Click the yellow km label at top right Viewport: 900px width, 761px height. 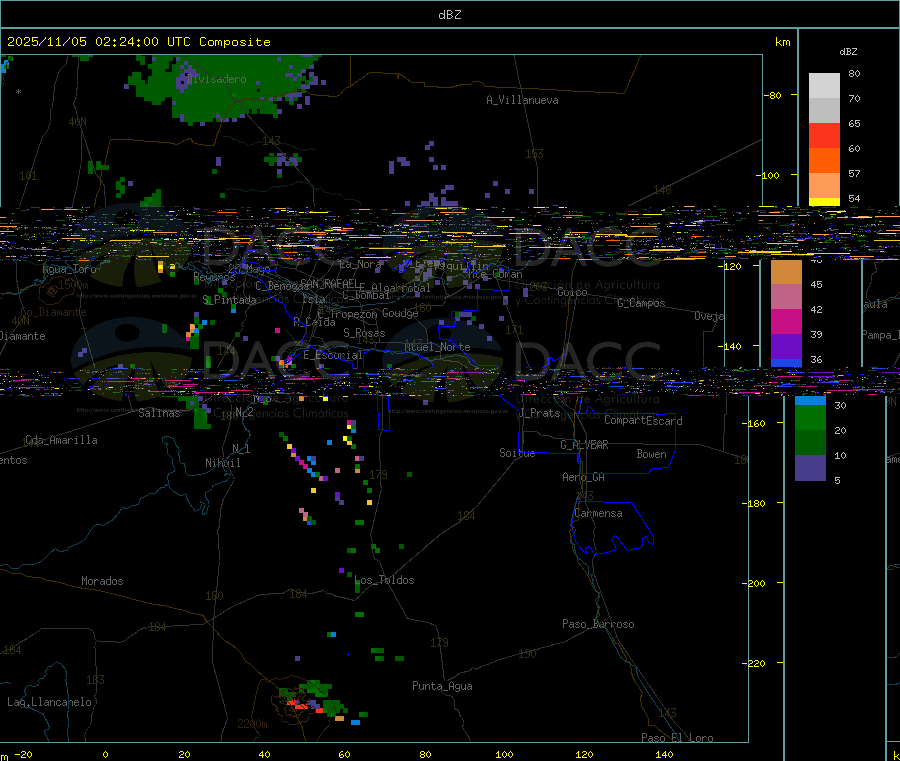[782, 42]
